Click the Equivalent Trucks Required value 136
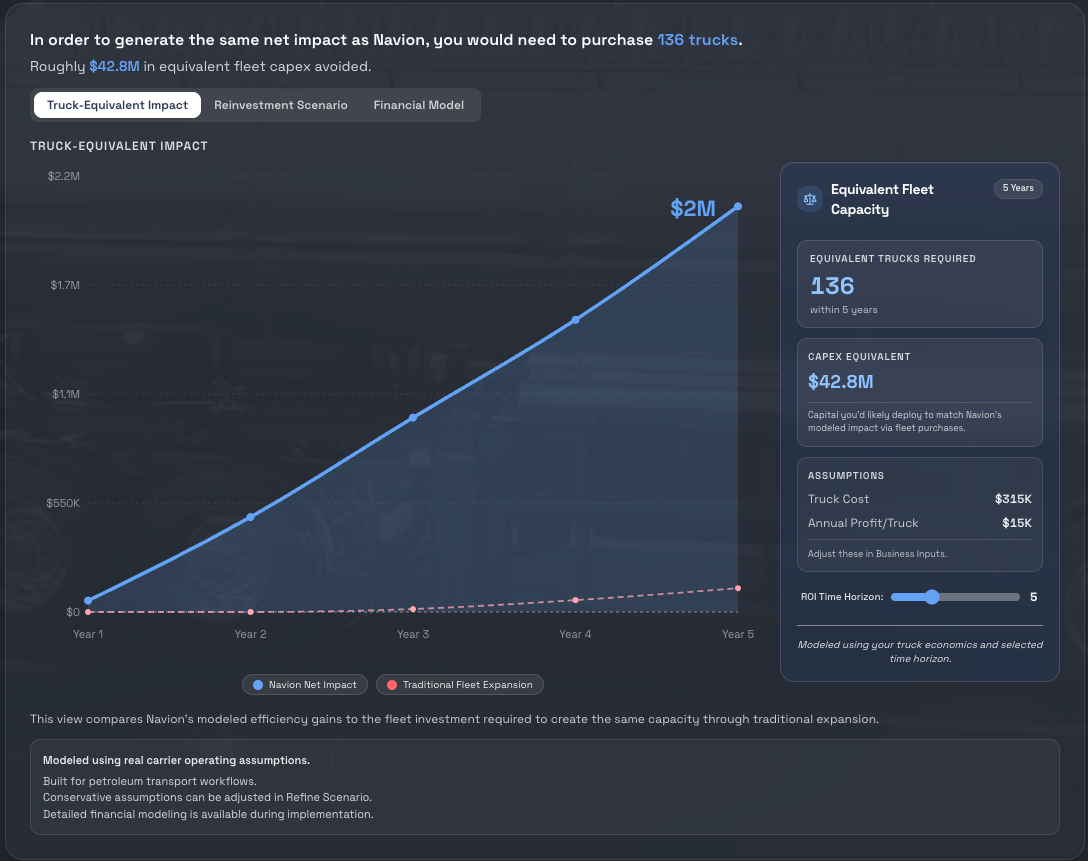The image size is (1088, 861). 832,286
